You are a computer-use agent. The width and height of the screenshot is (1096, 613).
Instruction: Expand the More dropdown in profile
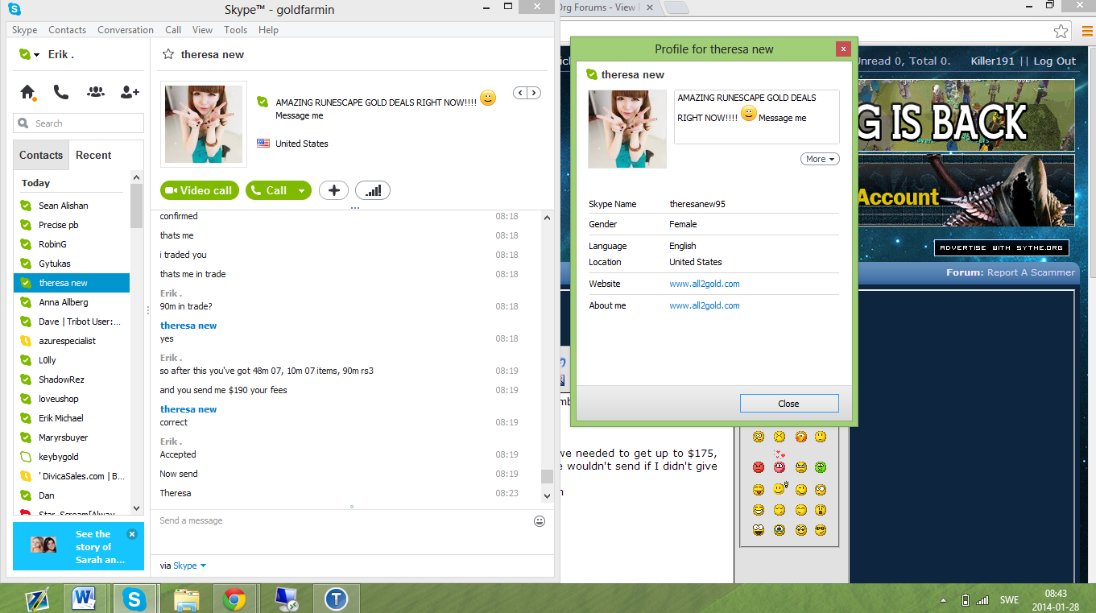tap(820, 159)
